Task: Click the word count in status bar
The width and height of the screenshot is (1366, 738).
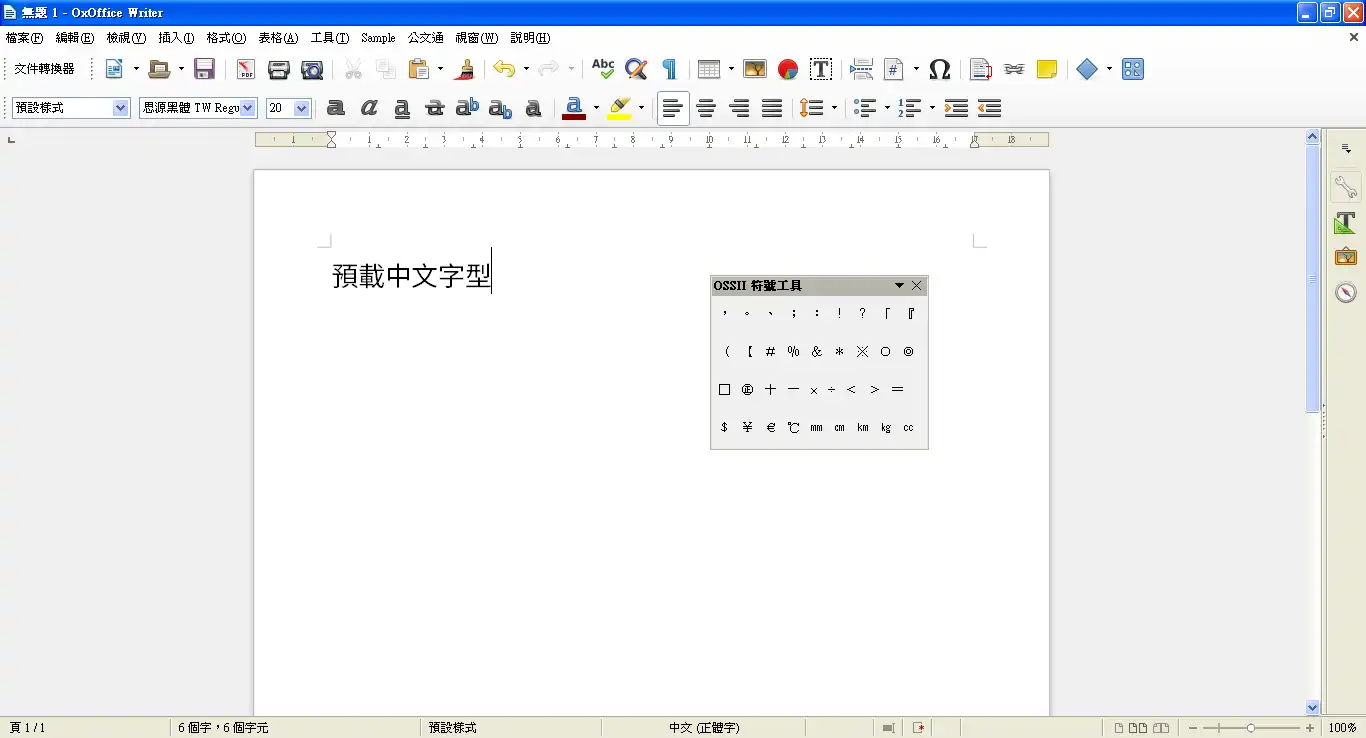Action: pyautogui.click(x=223, y=728)
